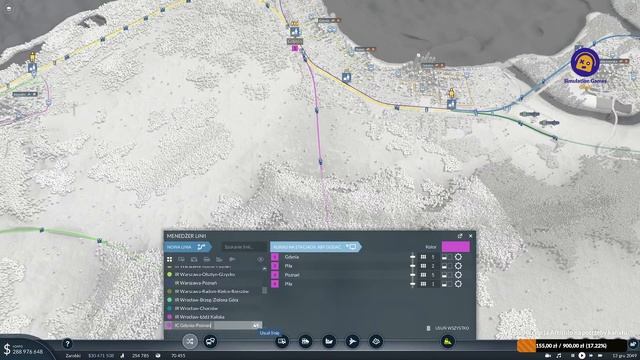
Task: Tick the checkbox for Gdynia stop
Action: (x=450, y=257)
